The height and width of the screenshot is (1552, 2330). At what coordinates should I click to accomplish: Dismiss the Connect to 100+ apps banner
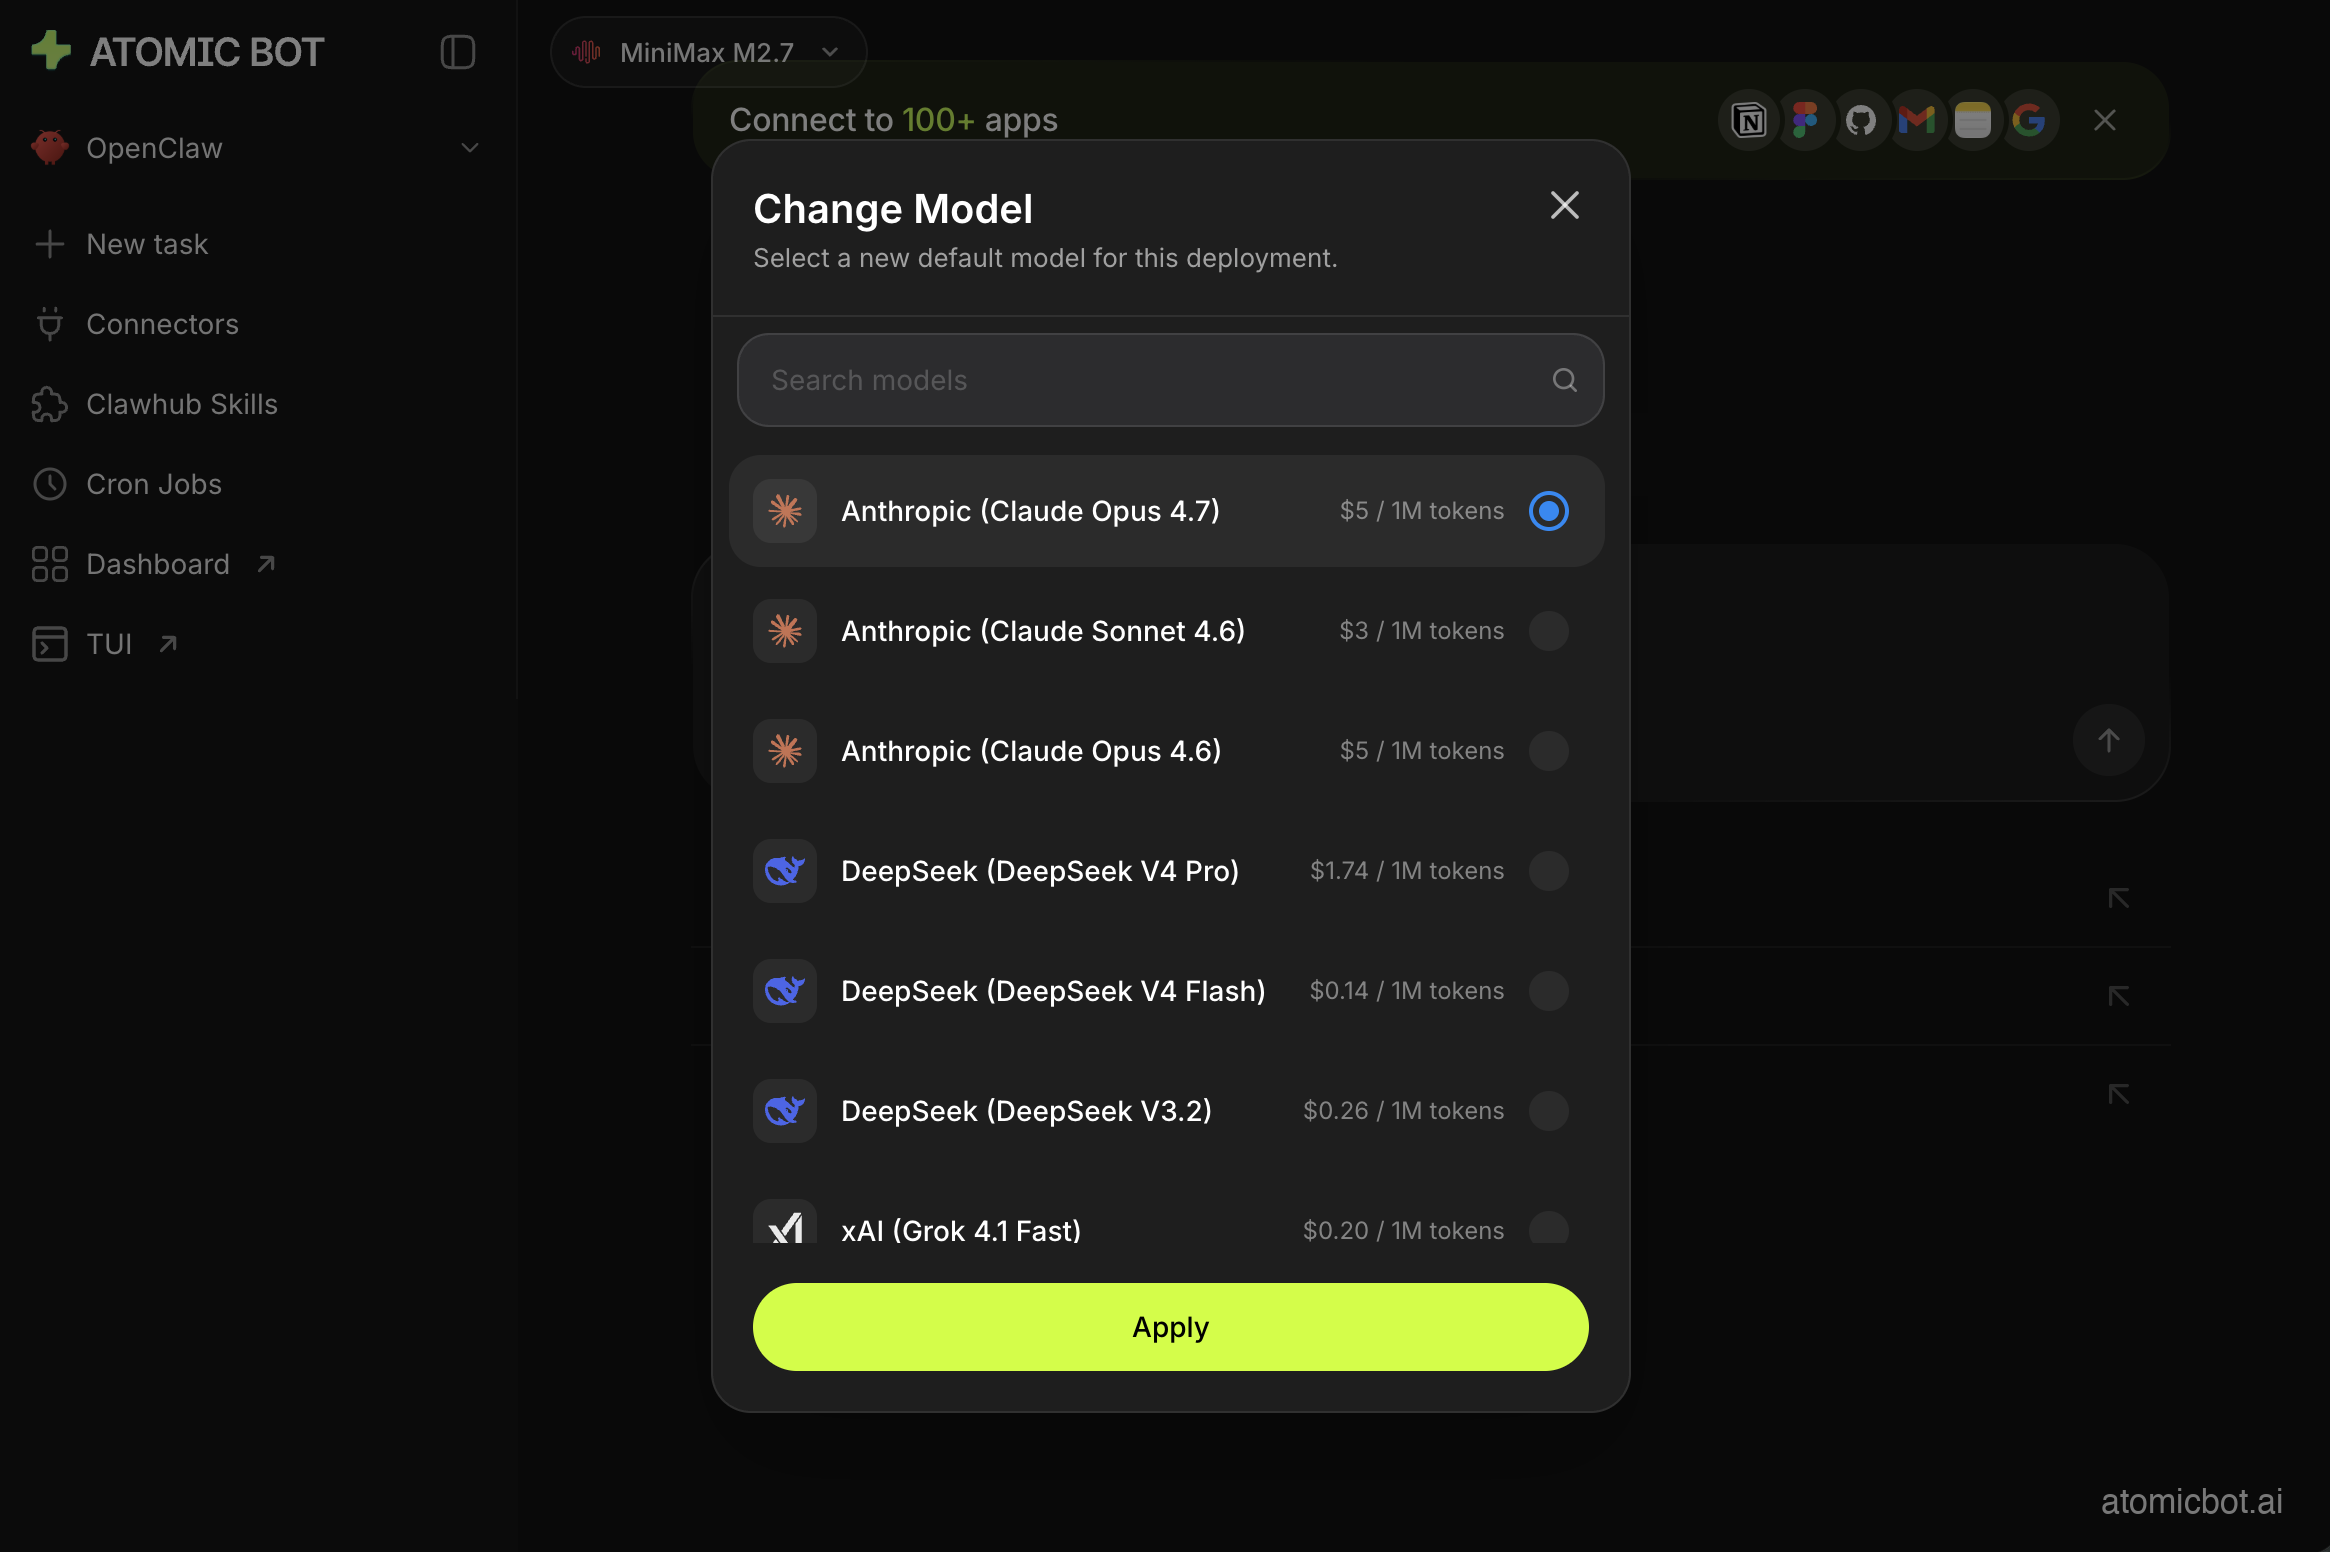tap(2105, 120)
